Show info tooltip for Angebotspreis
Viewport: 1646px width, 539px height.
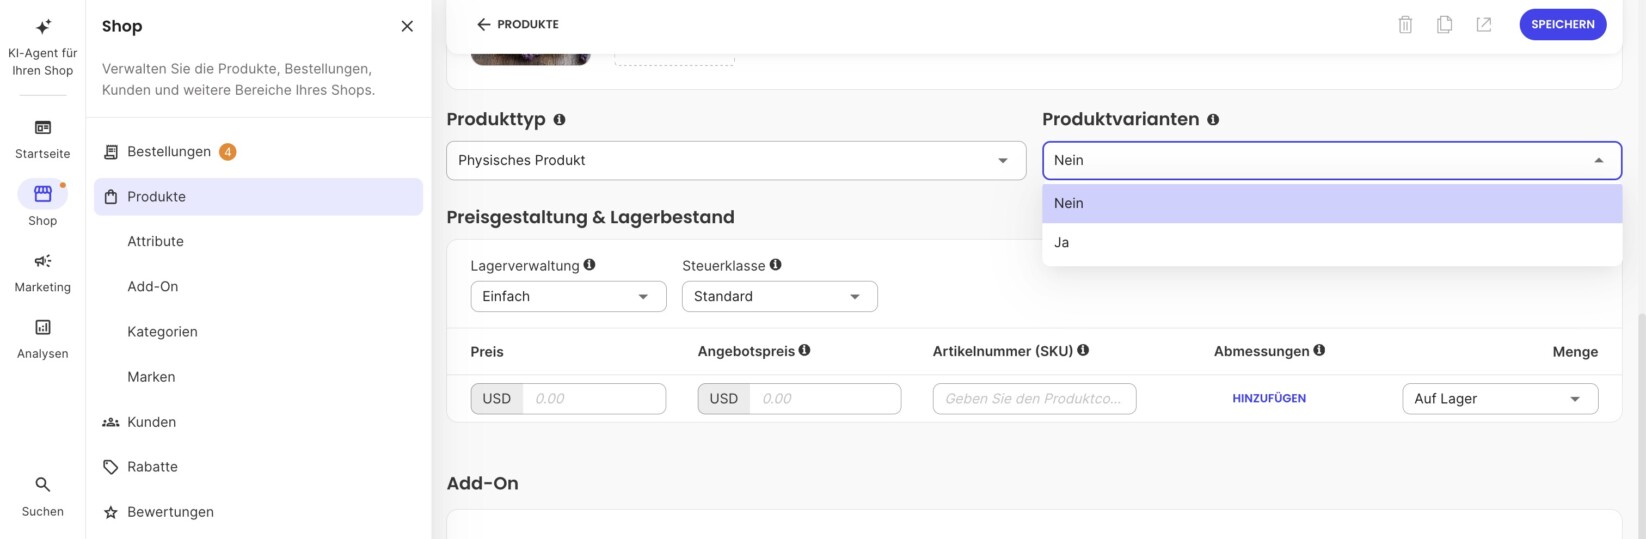(804, 350)
